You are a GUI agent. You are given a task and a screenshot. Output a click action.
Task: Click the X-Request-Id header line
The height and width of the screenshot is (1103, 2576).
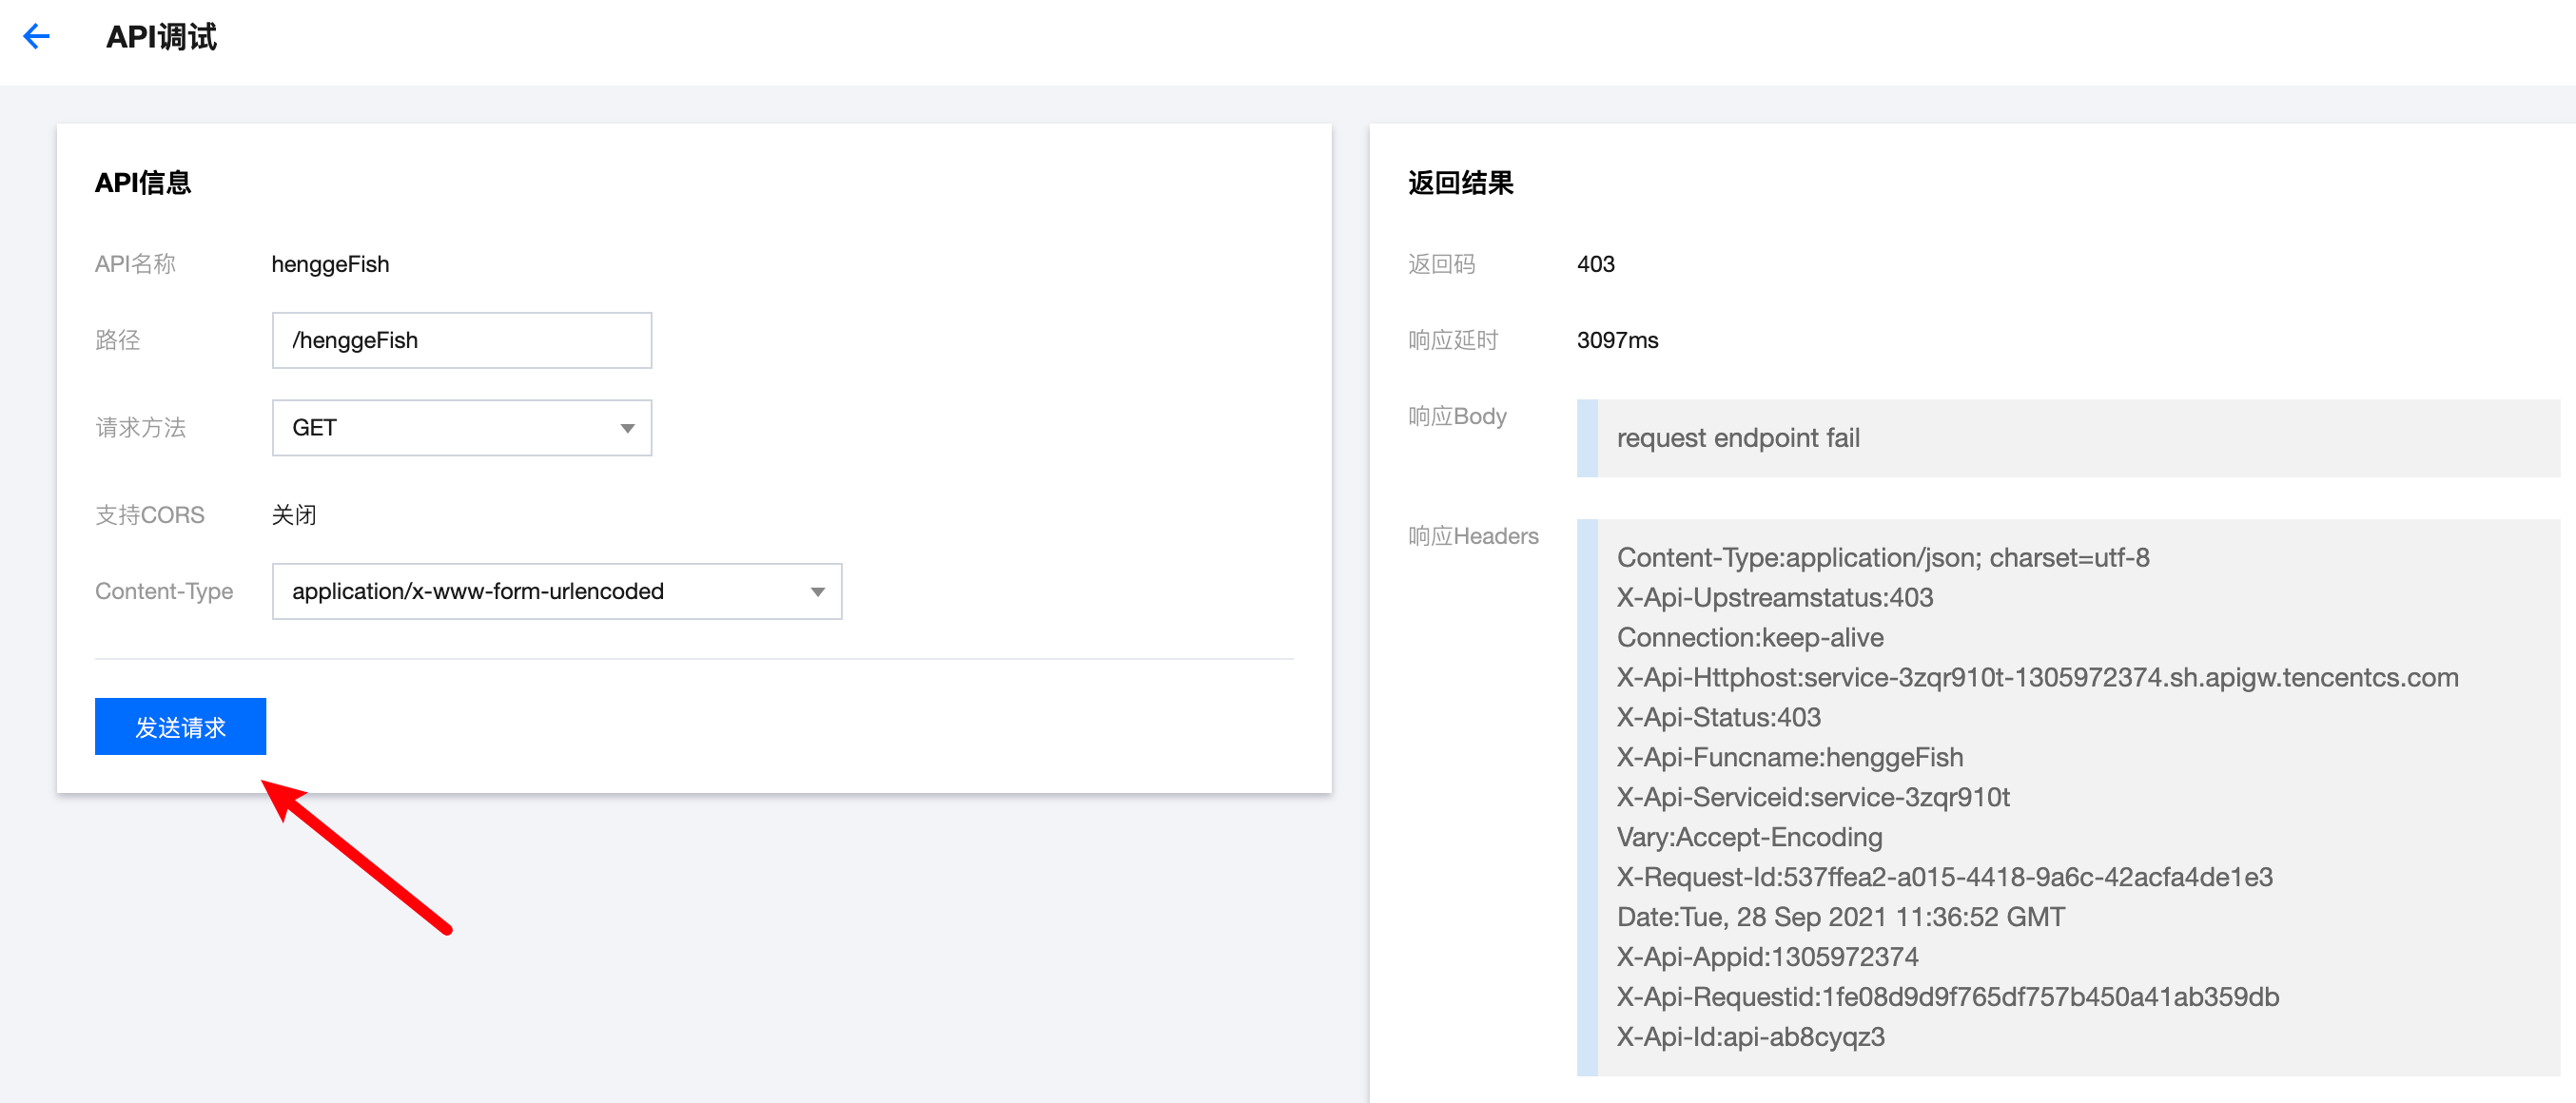pos(1944,877)
